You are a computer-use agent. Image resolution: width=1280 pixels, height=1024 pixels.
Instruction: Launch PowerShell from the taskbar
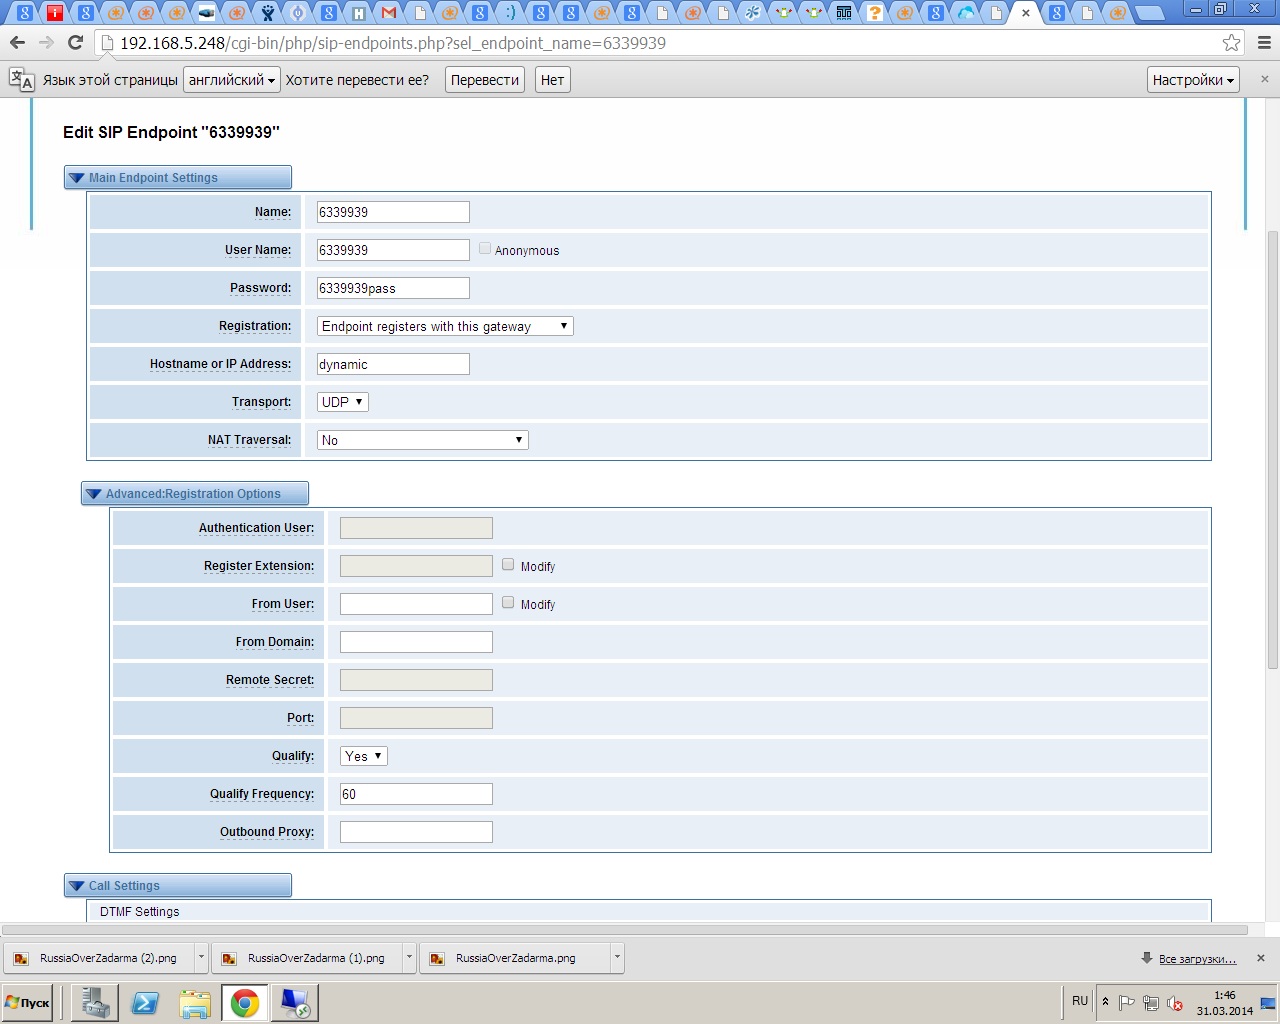pos(145,1003)
